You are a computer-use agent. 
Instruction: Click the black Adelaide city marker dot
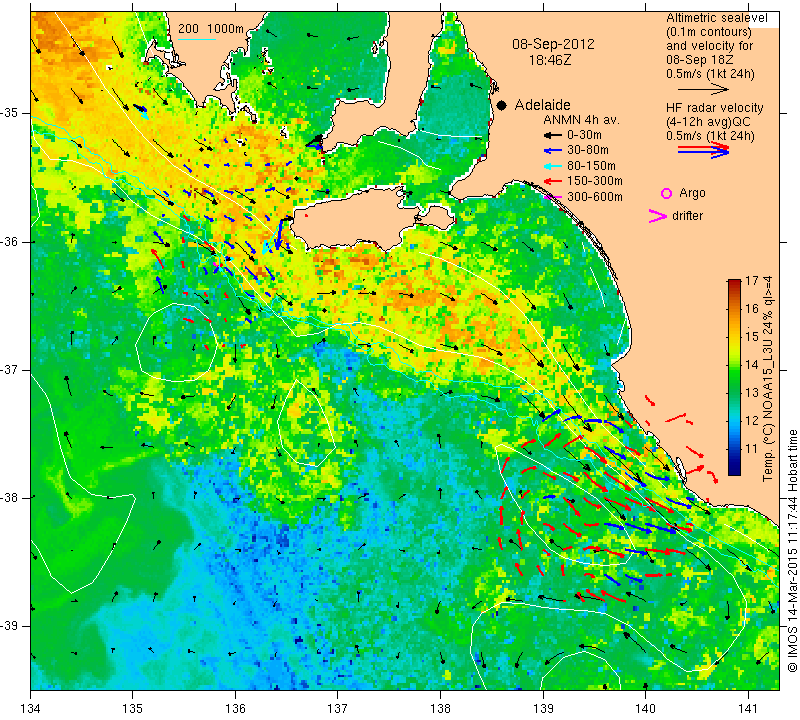[502, 105]
